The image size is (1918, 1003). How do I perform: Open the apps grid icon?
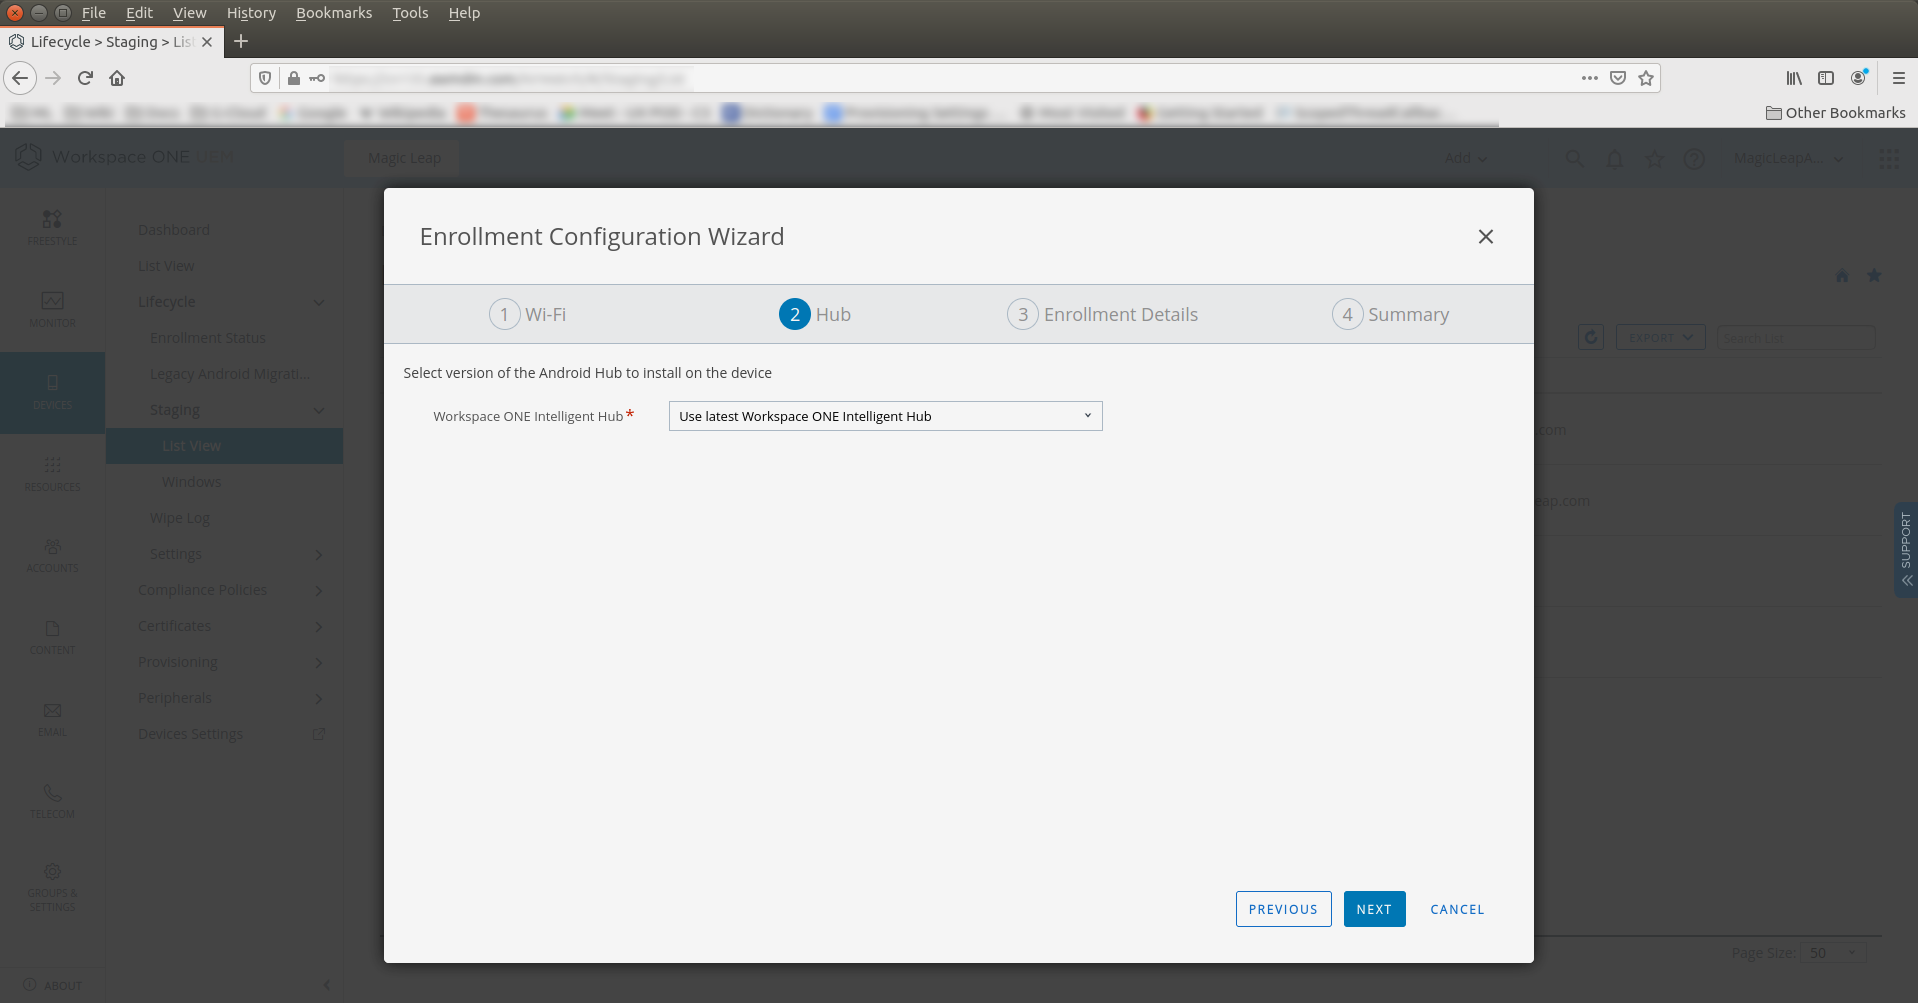click(x=1889, y=159)
